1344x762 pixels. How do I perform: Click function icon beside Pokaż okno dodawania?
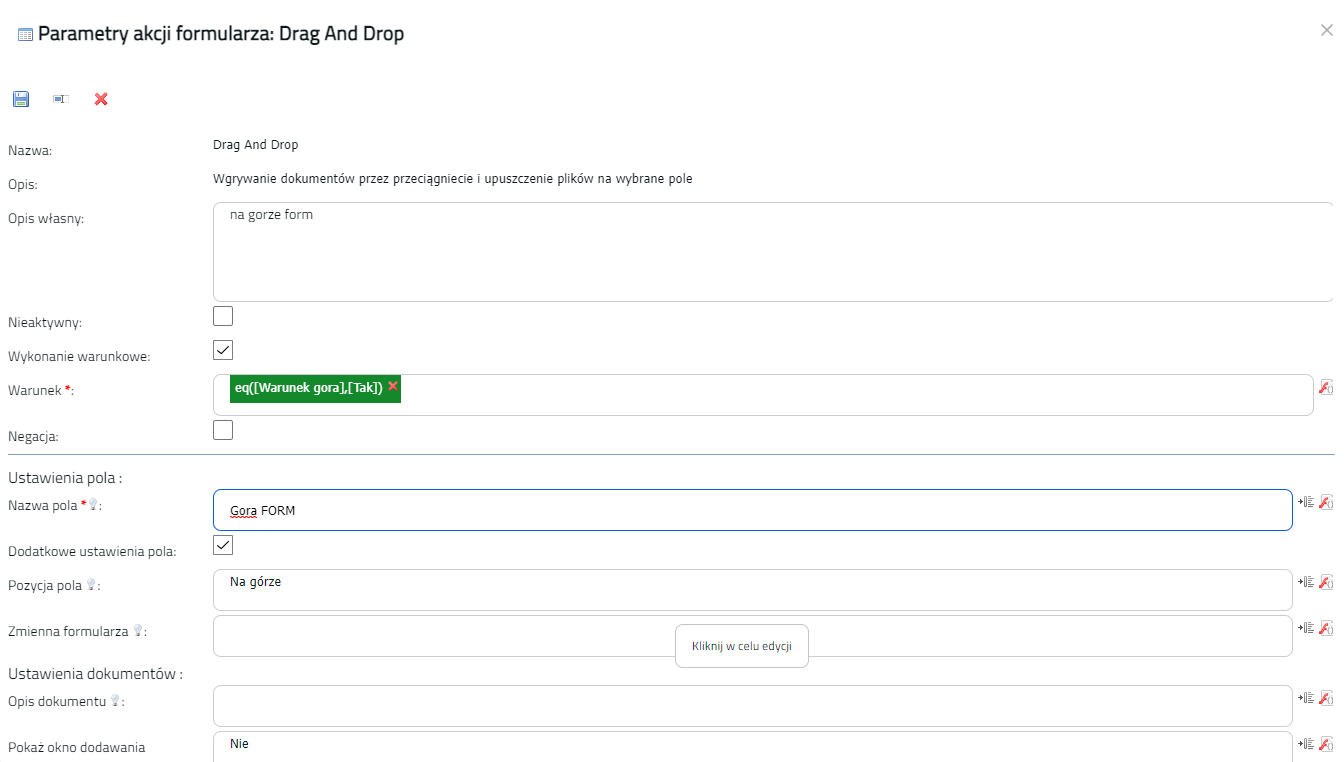coord(1327,744)
